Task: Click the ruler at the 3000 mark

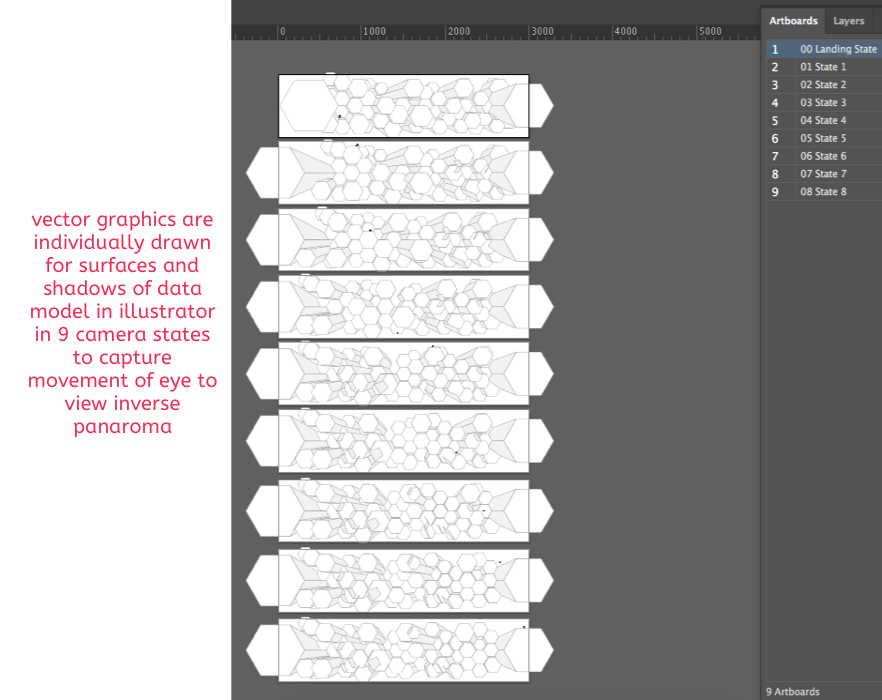Action: (x=530, y=32)
